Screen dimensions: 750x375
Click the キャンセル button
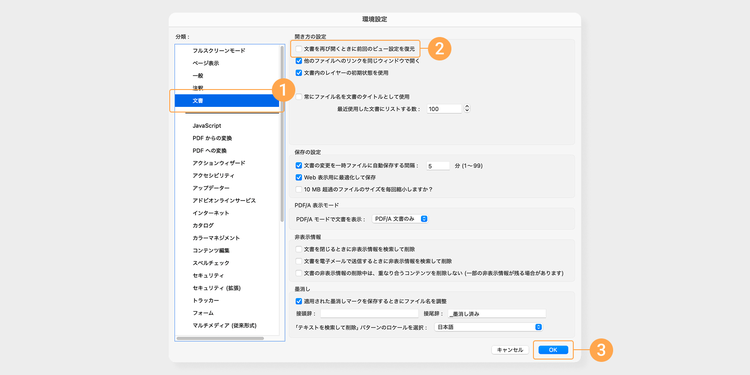[510, 350]
